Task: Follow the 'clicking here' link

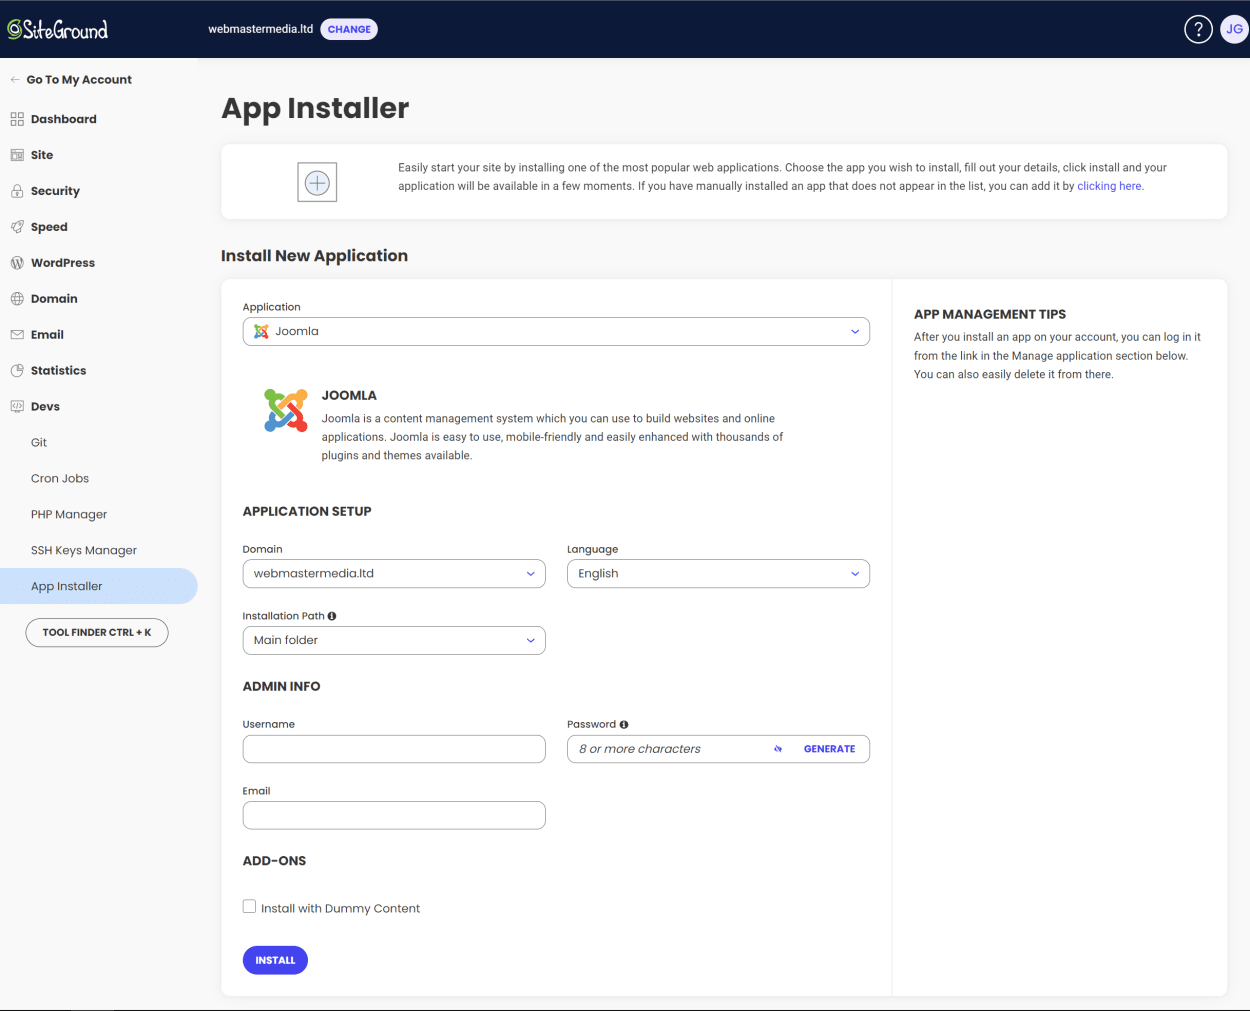Action: click(x=1109, y=186)
